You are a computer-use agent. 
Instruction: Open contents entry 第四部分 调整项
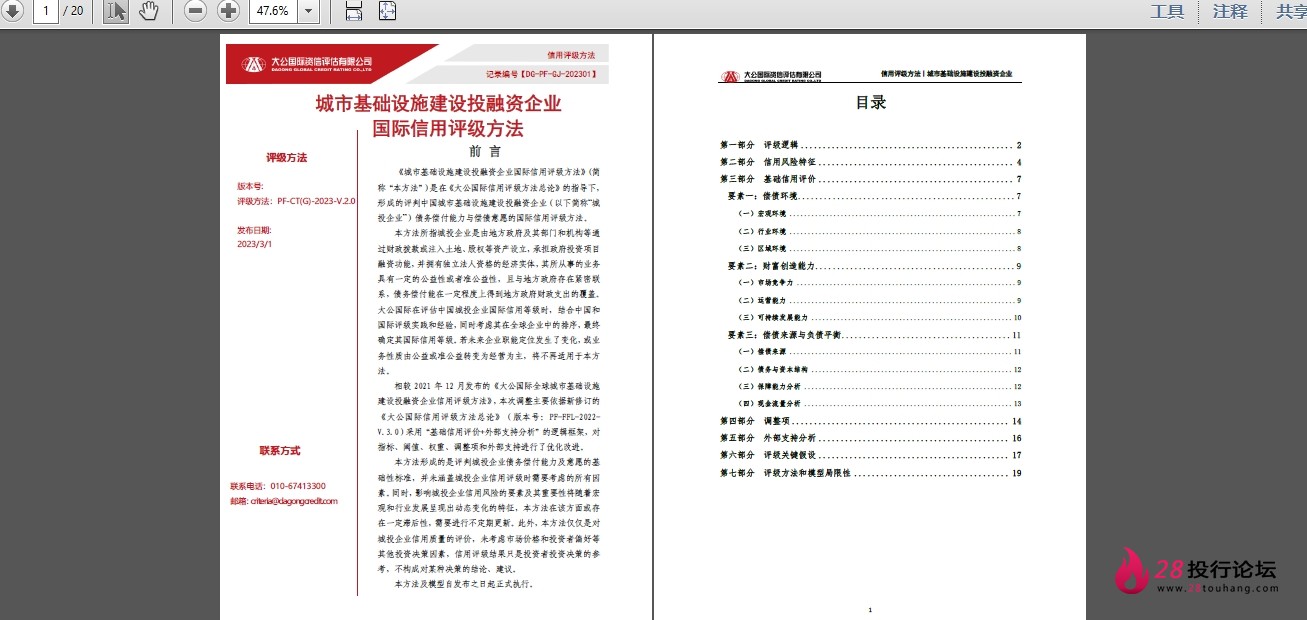pos(870,421)
